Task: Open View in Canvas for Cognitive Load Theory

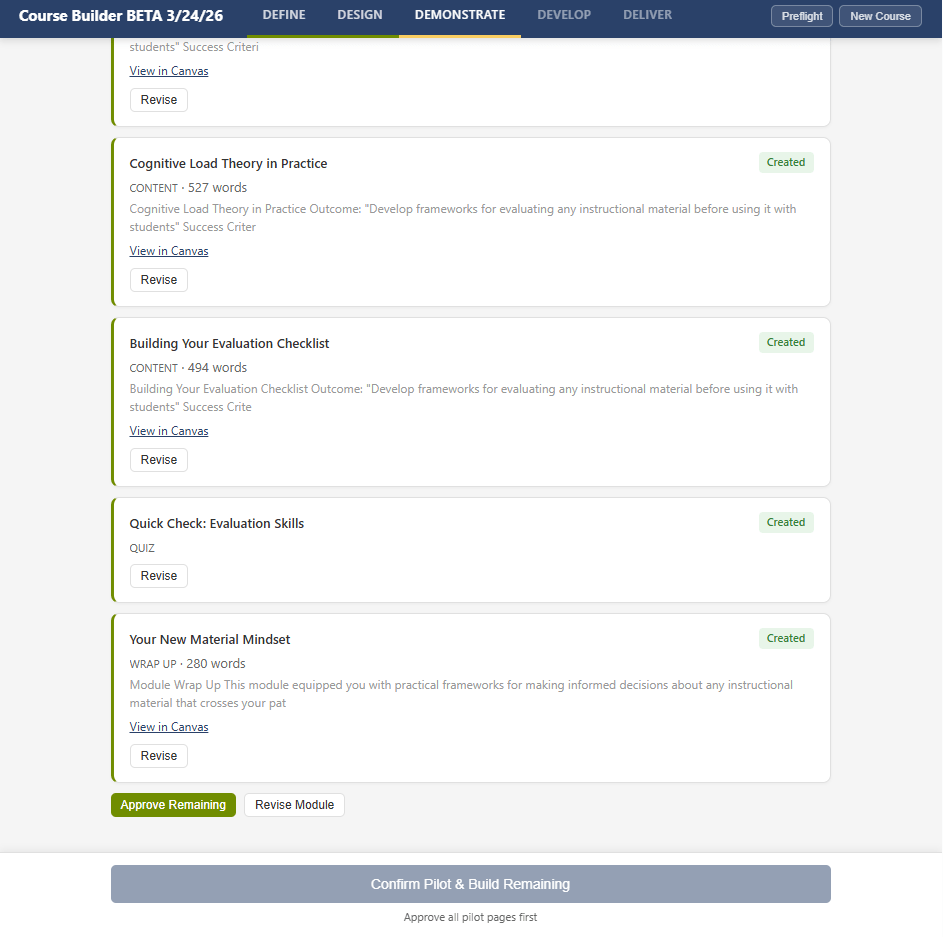Action: [x=169, y=251]
